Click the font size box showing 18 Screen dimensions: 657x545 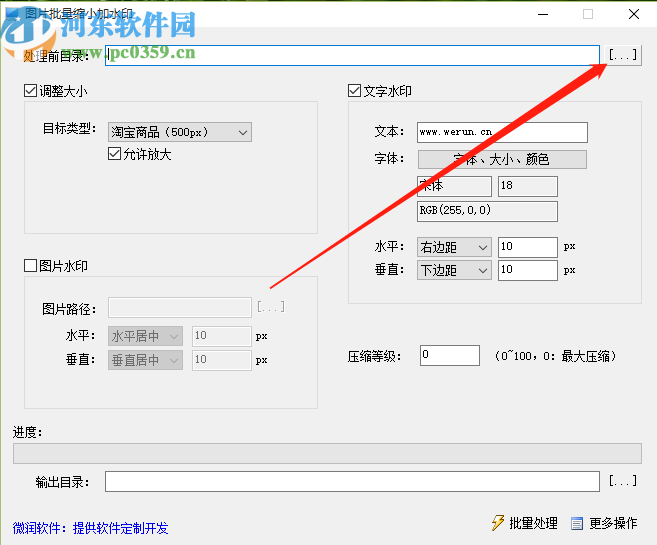tap(528, 186)
